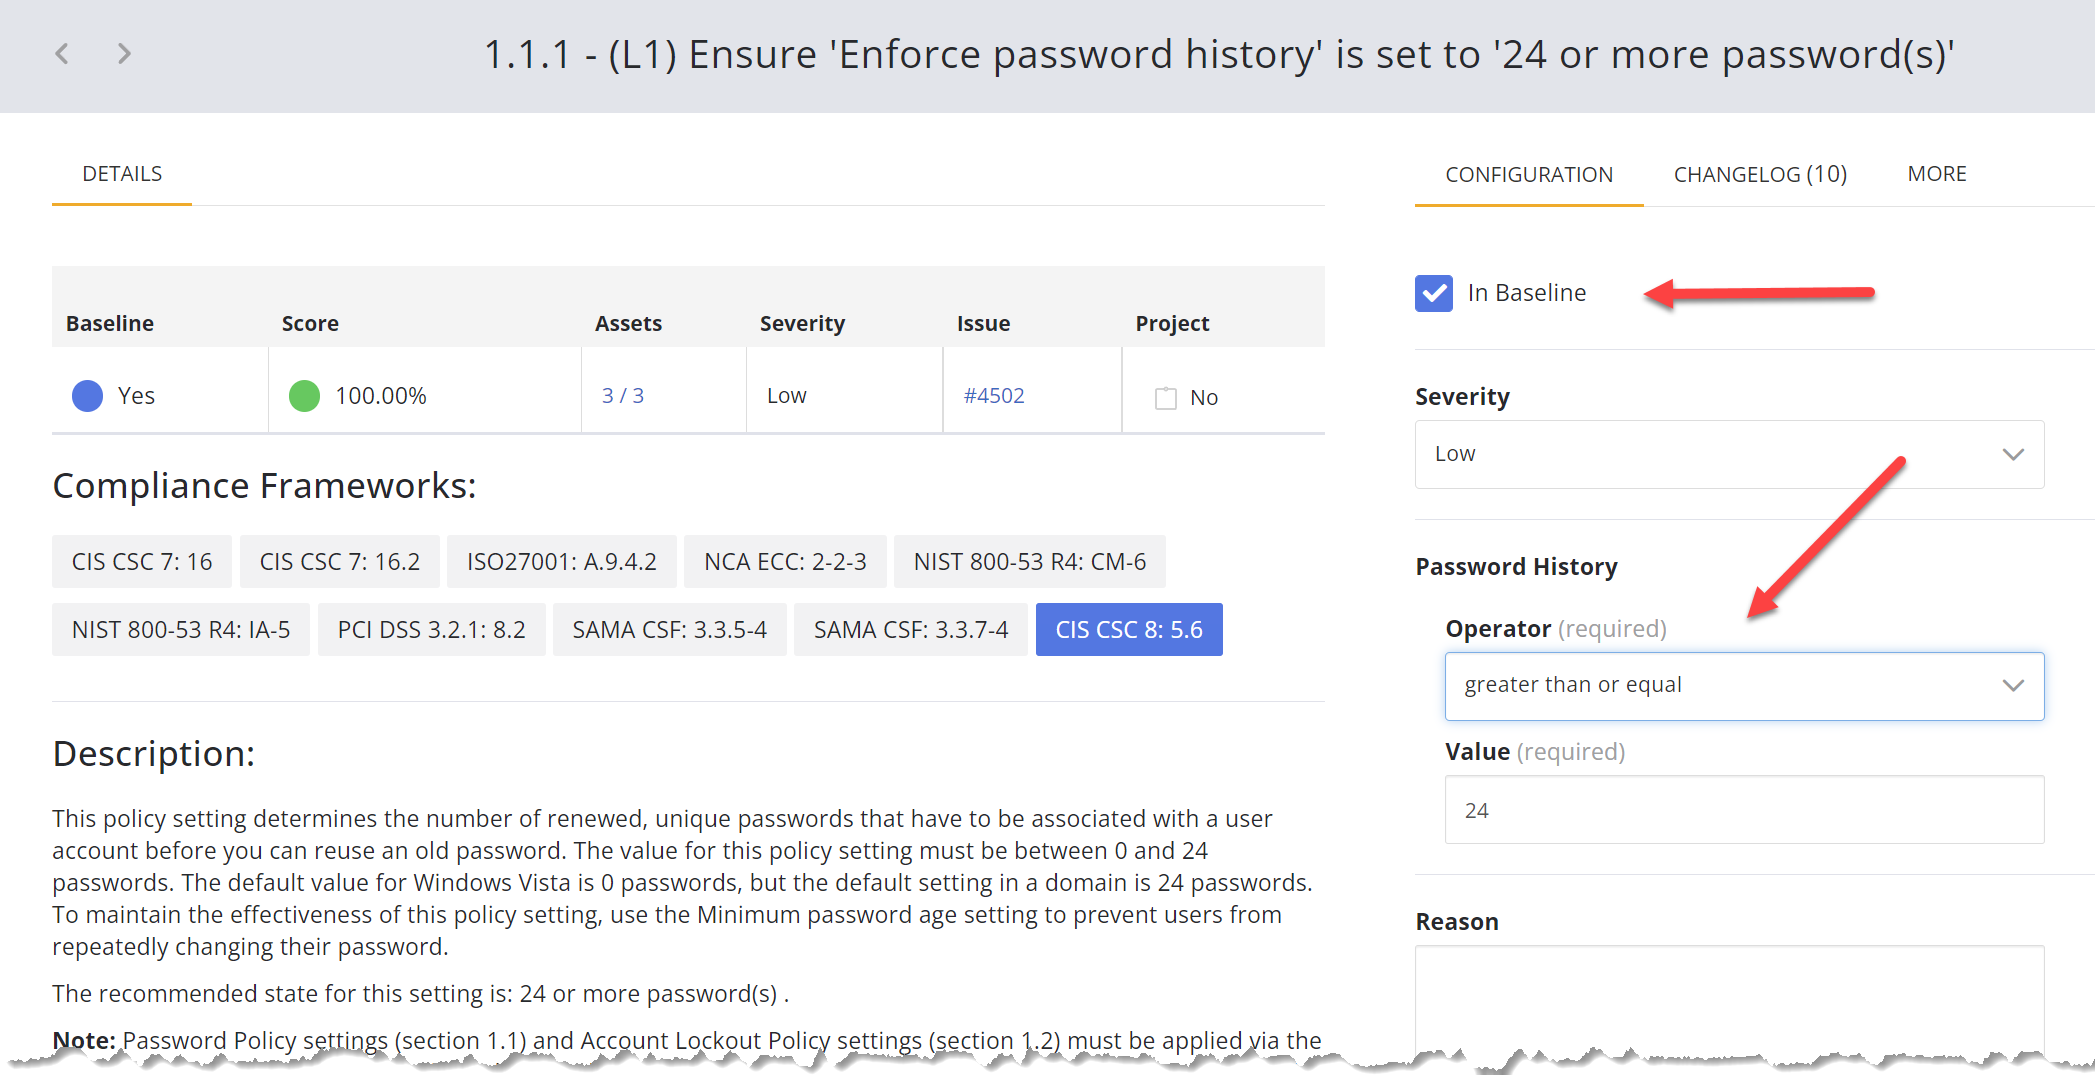Open the 3 / 3 assets link
Viewport: 2095px width, 1075px height.
[x=622, y=396]
